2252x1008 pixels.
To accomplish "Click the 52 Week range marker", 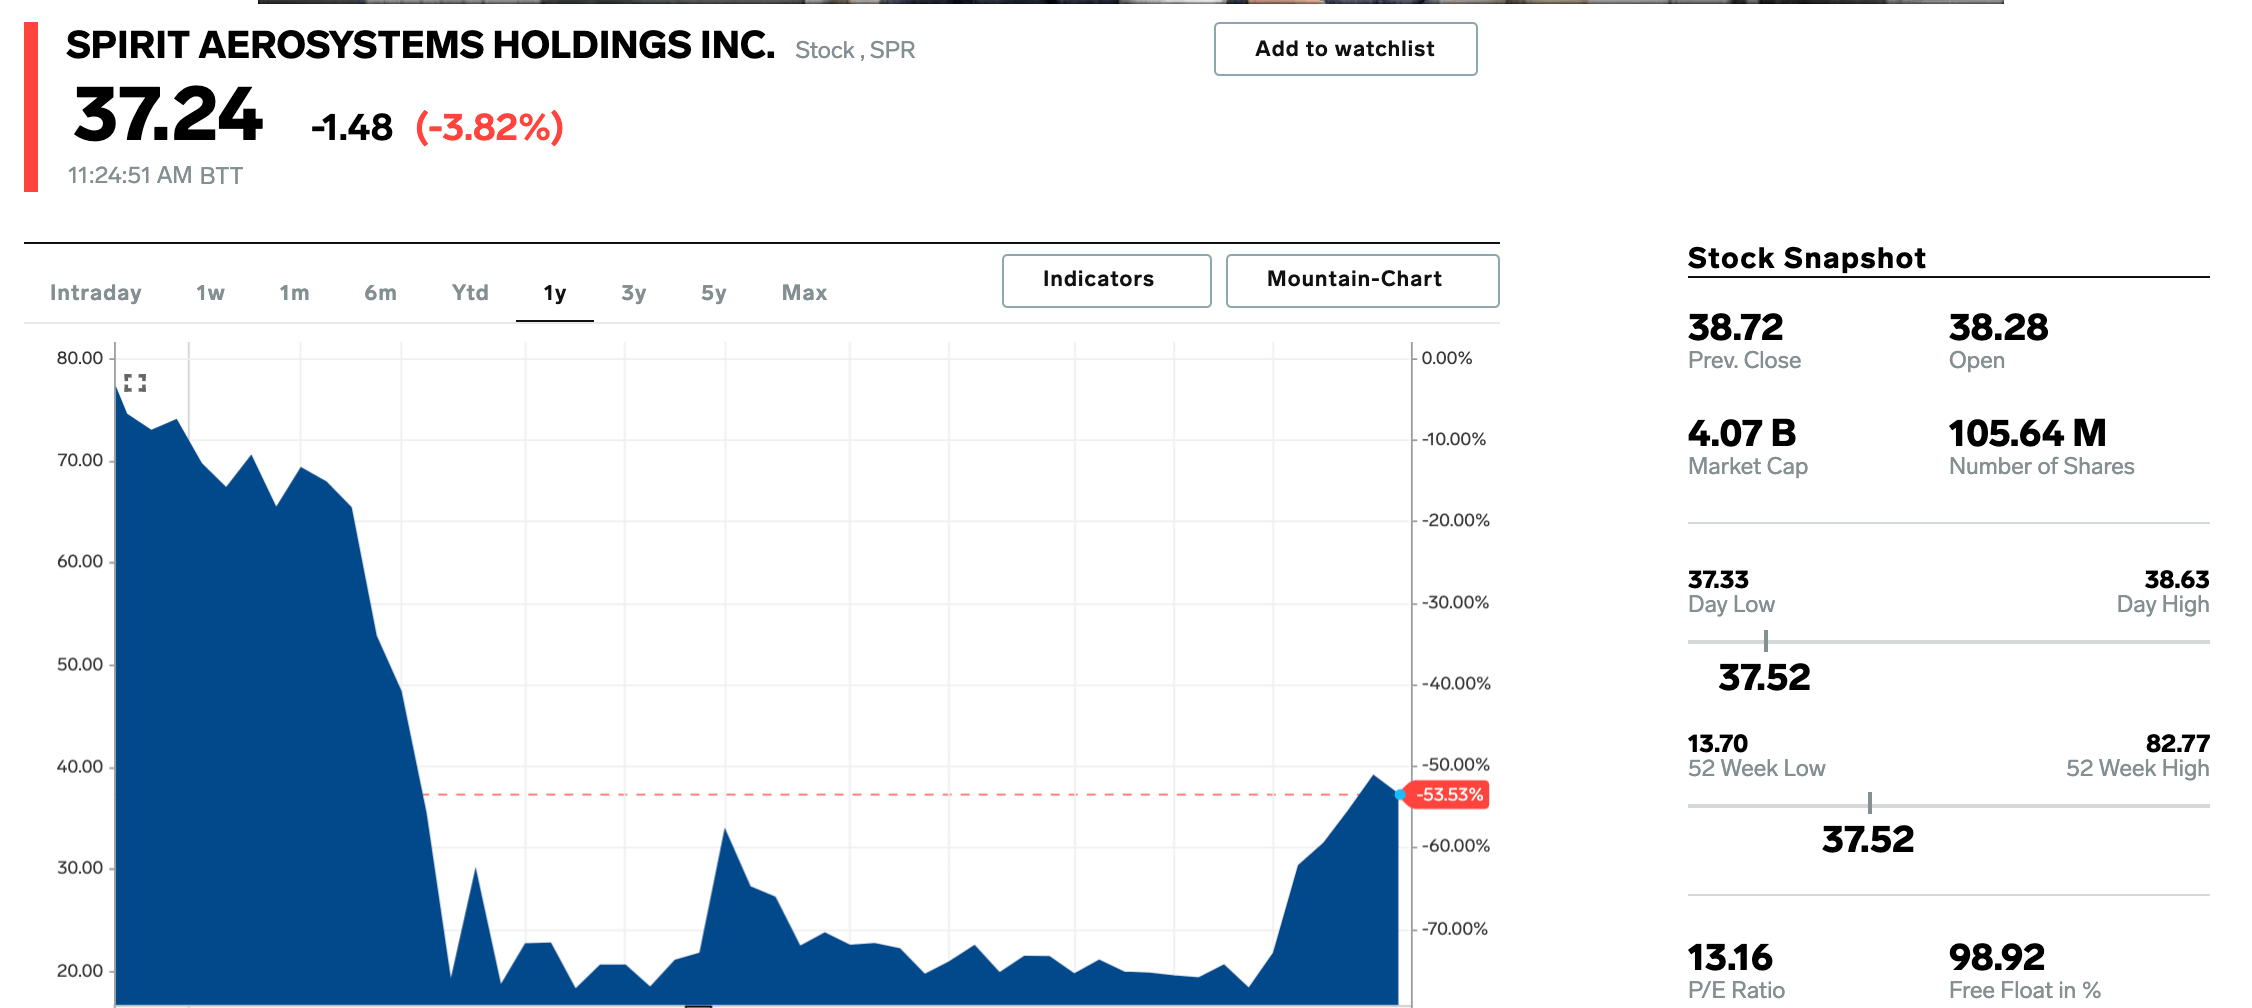I will [1870, 803].
